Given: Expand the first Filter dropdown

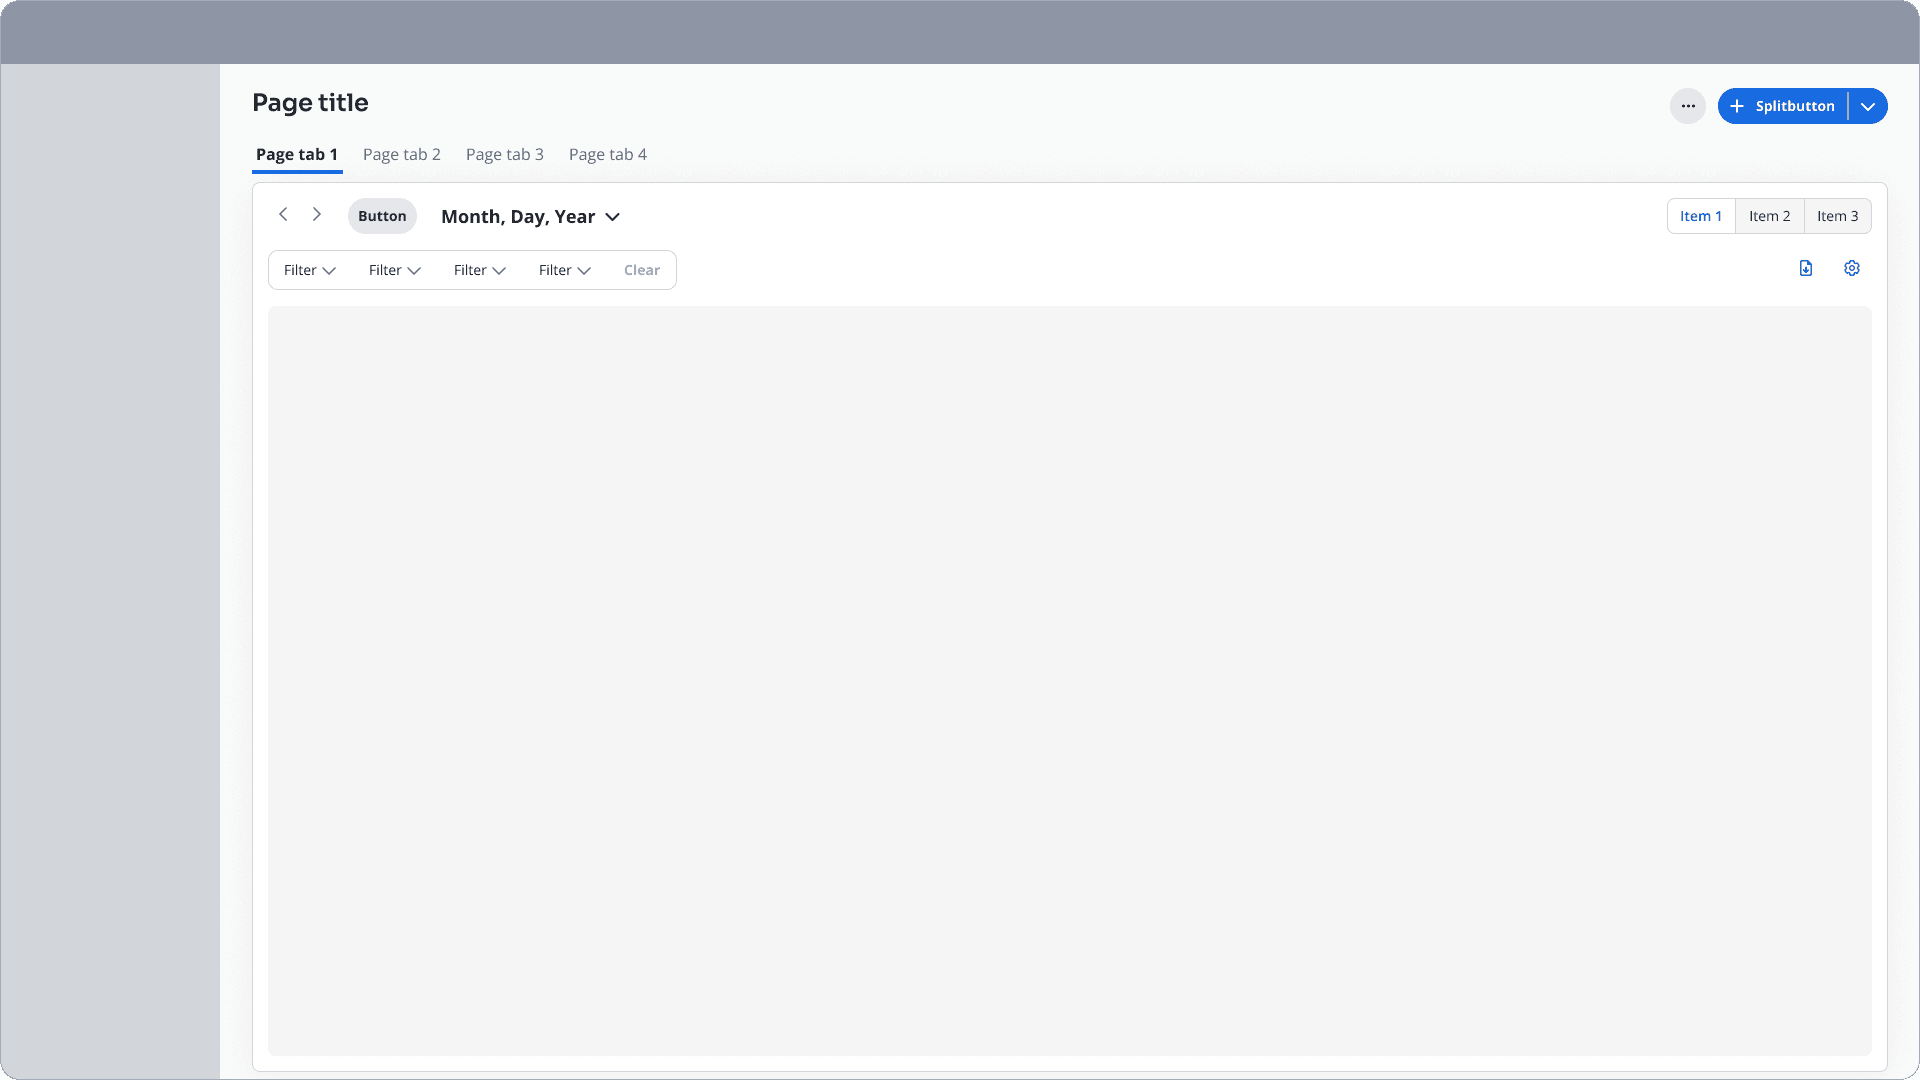Looking at the screenshot, I should point(309,270).
